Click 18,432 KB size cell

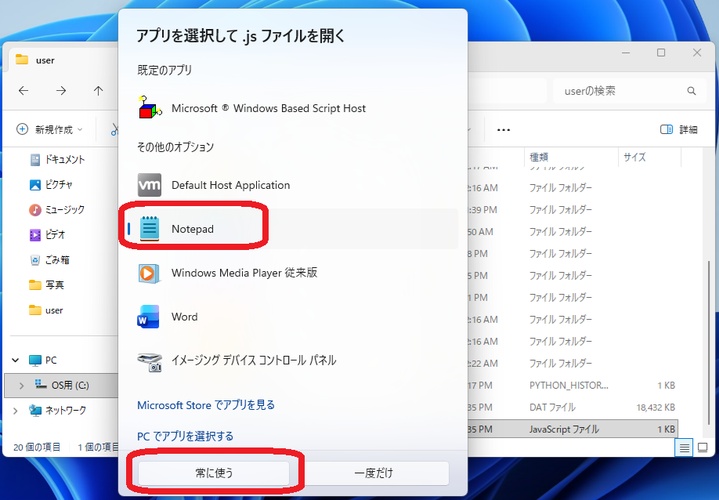(656, 407)
